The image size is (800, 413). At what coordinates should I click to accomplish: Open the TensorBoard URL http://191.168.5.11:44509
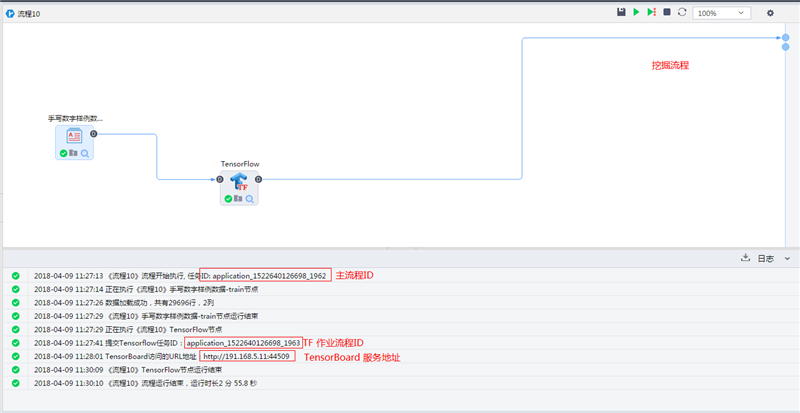pos(247,355)
